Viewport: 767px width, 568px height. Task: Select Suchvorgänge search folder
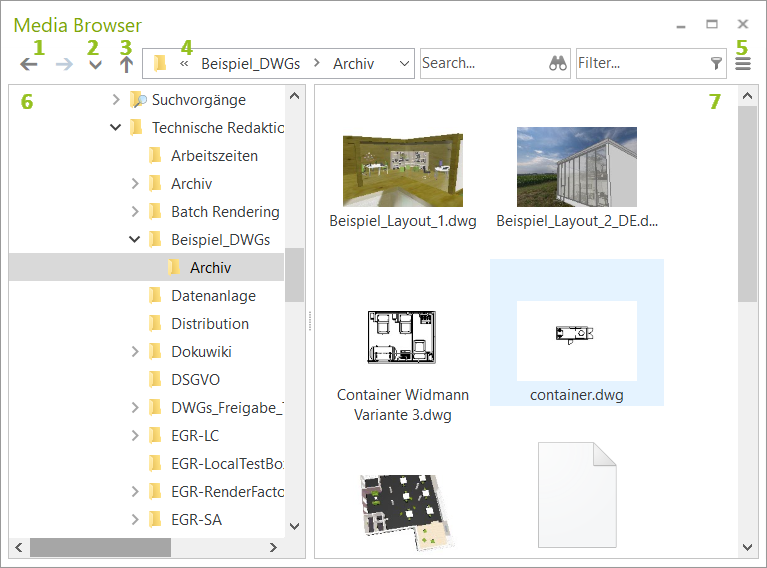pos(199,100)
